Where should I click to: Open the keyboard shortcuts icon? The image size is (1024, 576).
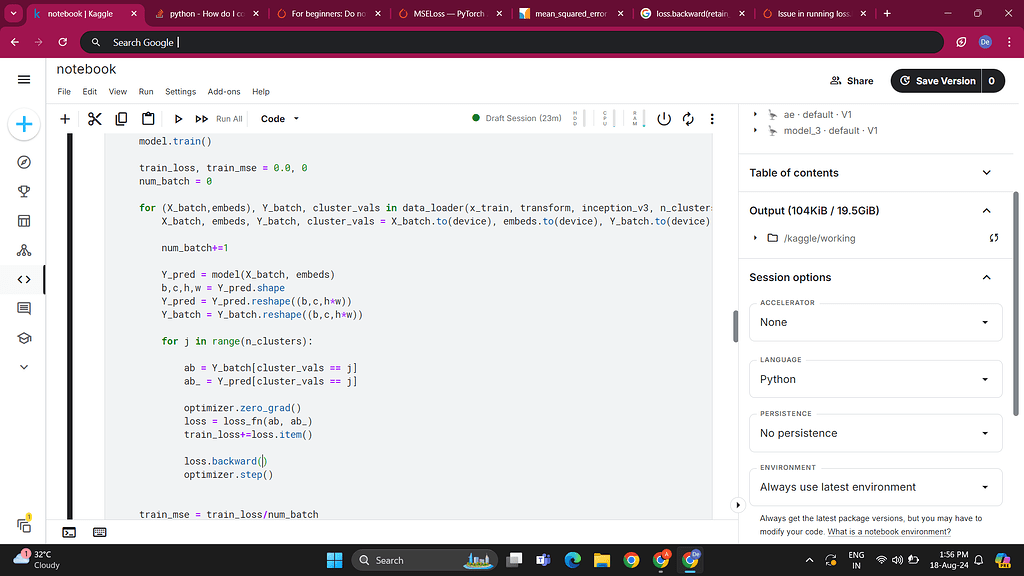[x=99, y=532]
